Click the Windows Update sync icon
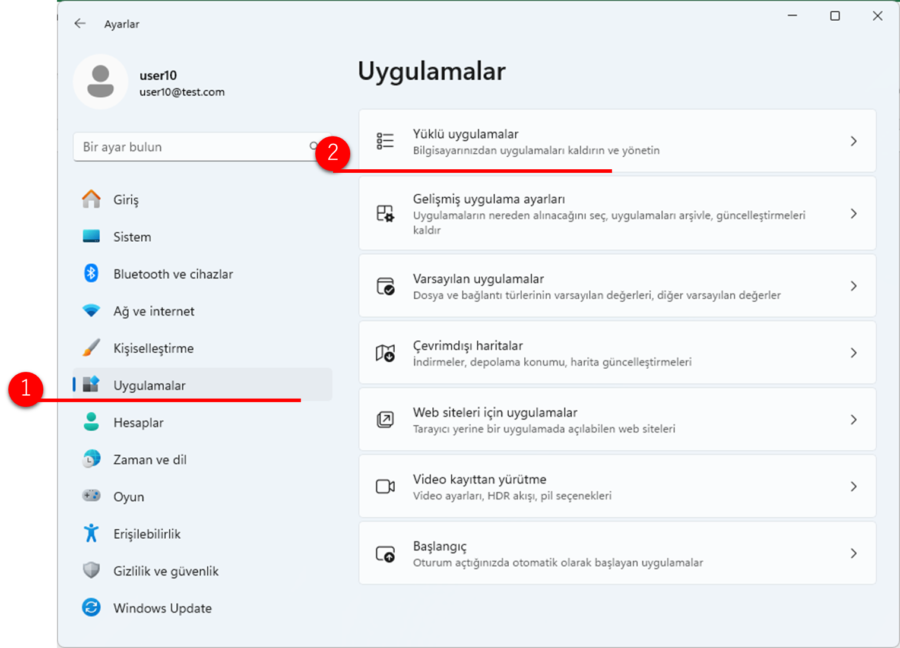Viewport: 900px width, 648px height. (x=91, y=607)
